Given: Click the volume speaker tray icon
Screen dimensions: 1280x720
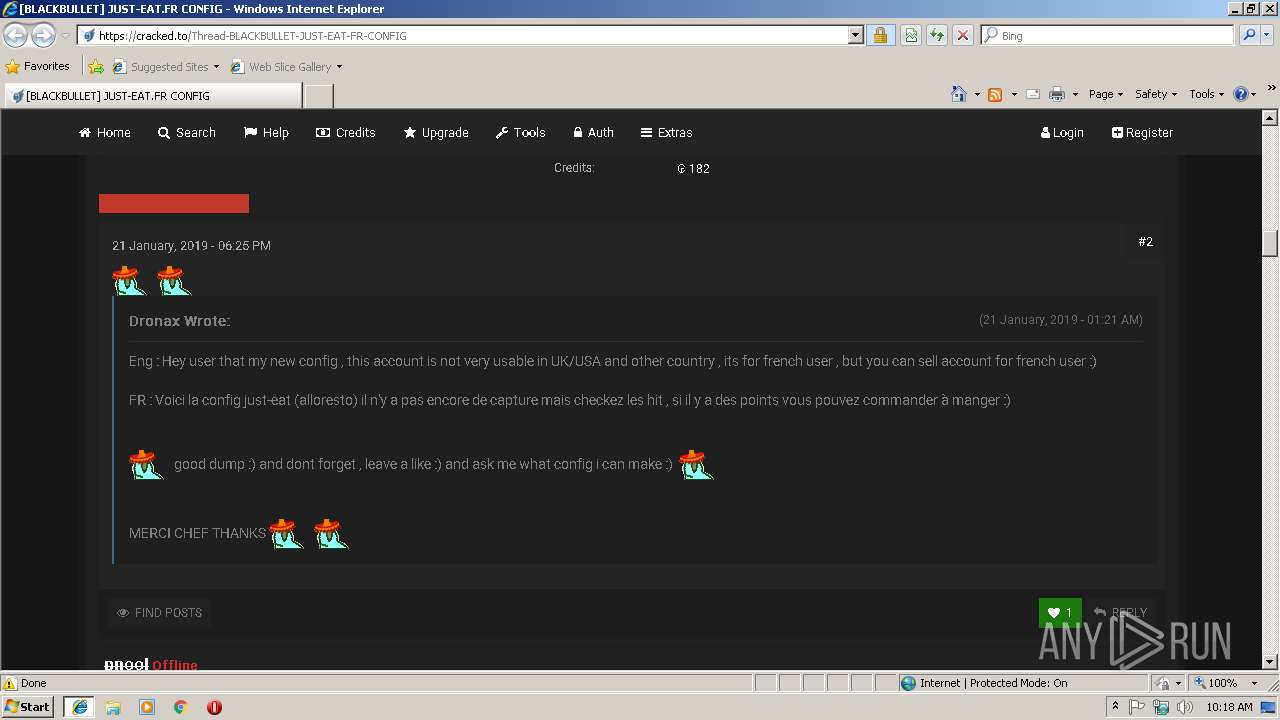Looking at the screenshot, I should pyautogui.click(x=1184, y=707).
